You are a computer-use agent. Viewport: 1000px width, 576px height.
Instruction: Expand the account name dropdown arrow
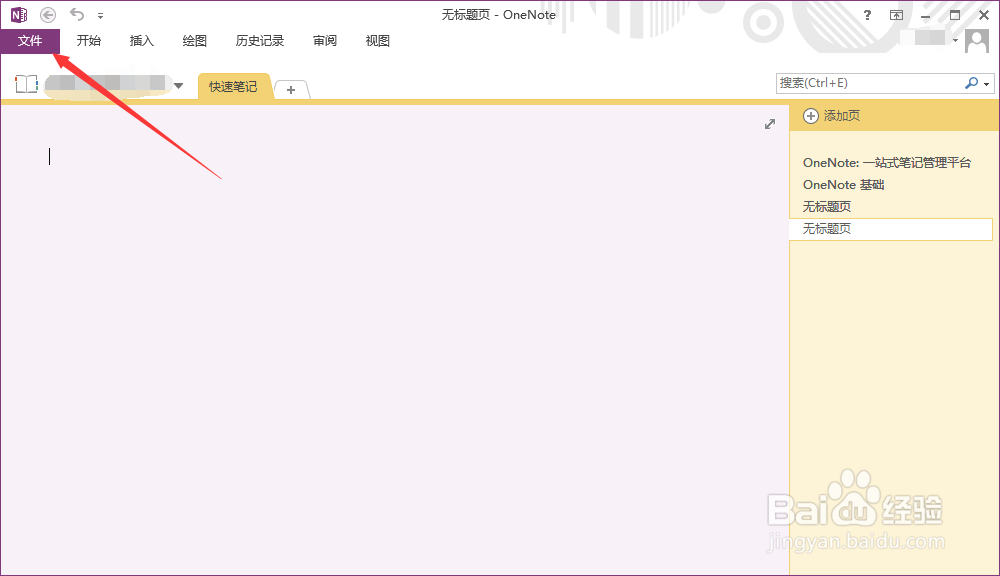955,40
